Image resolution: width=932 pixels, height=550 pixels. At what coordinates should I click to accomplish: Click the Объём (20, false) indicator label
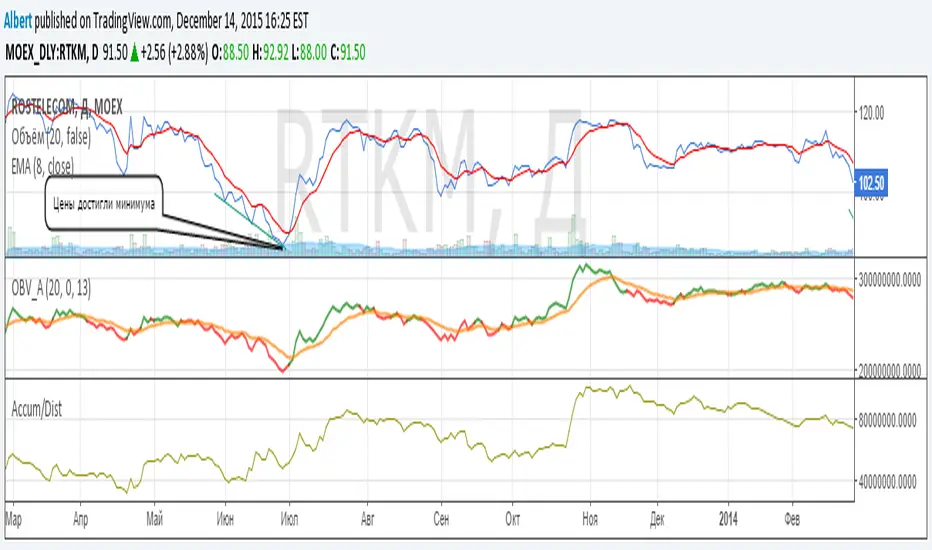click(51, 137)
